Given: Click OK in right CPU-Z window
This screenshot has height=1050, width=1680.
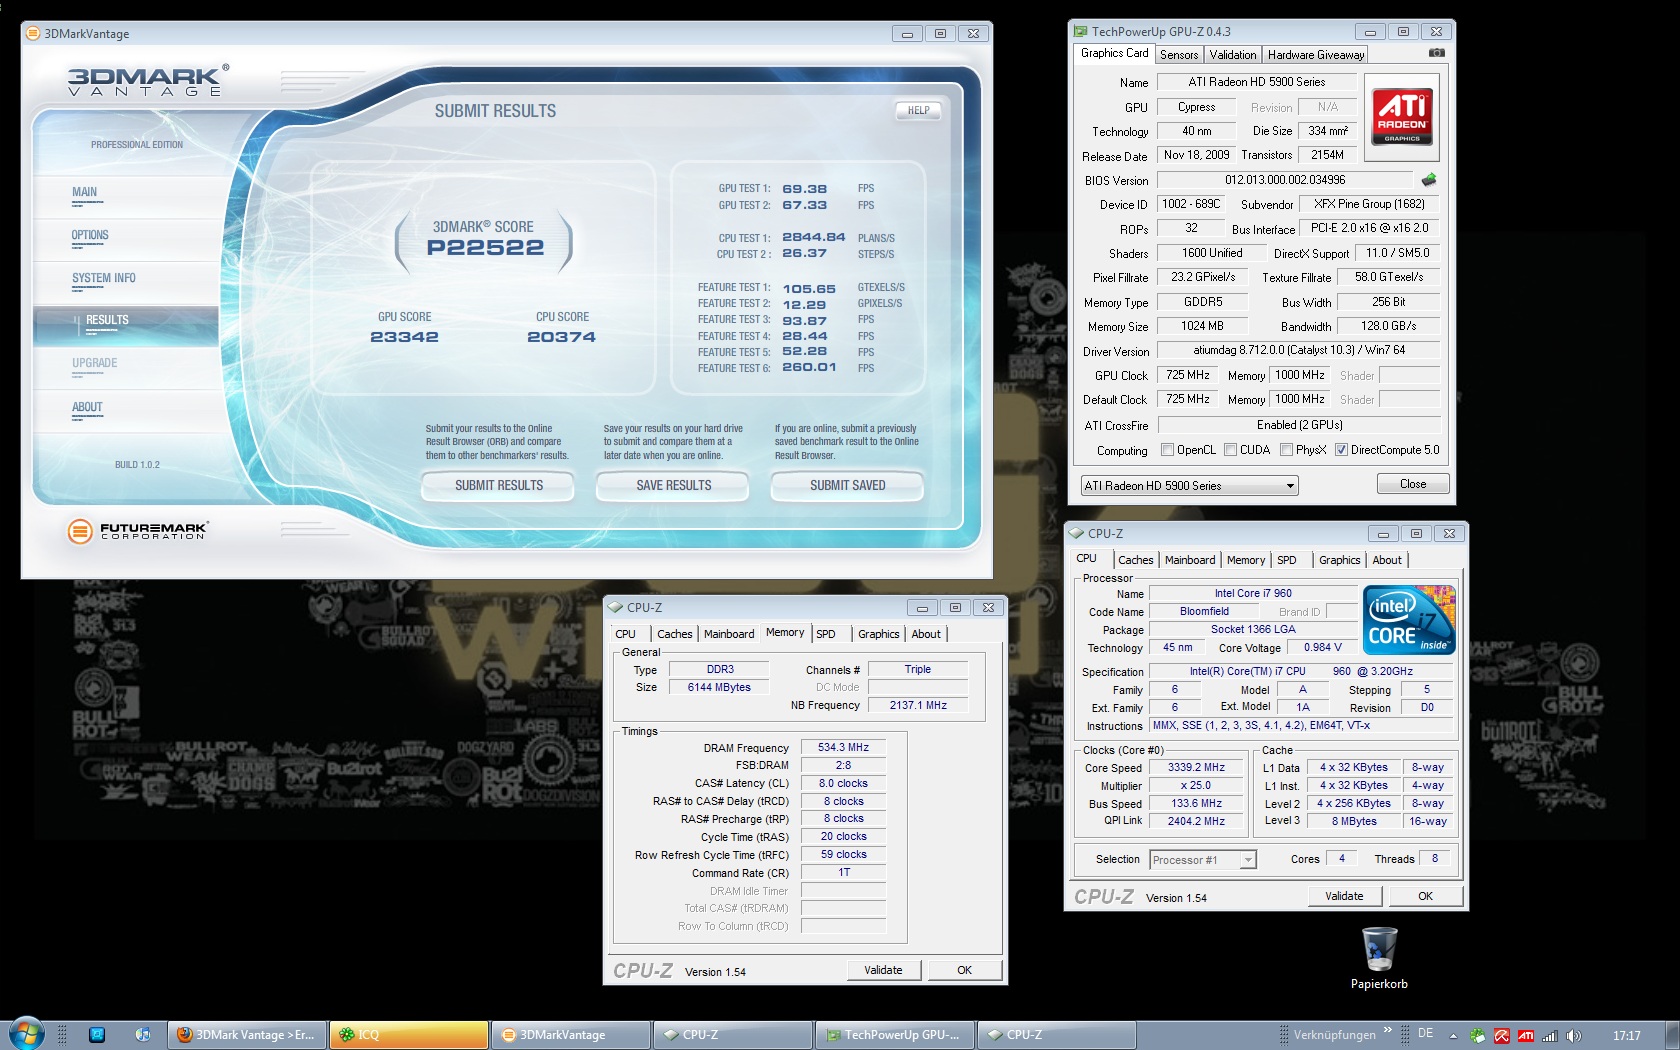Looking at the screenshot, I should click(x=1425, y=896).
